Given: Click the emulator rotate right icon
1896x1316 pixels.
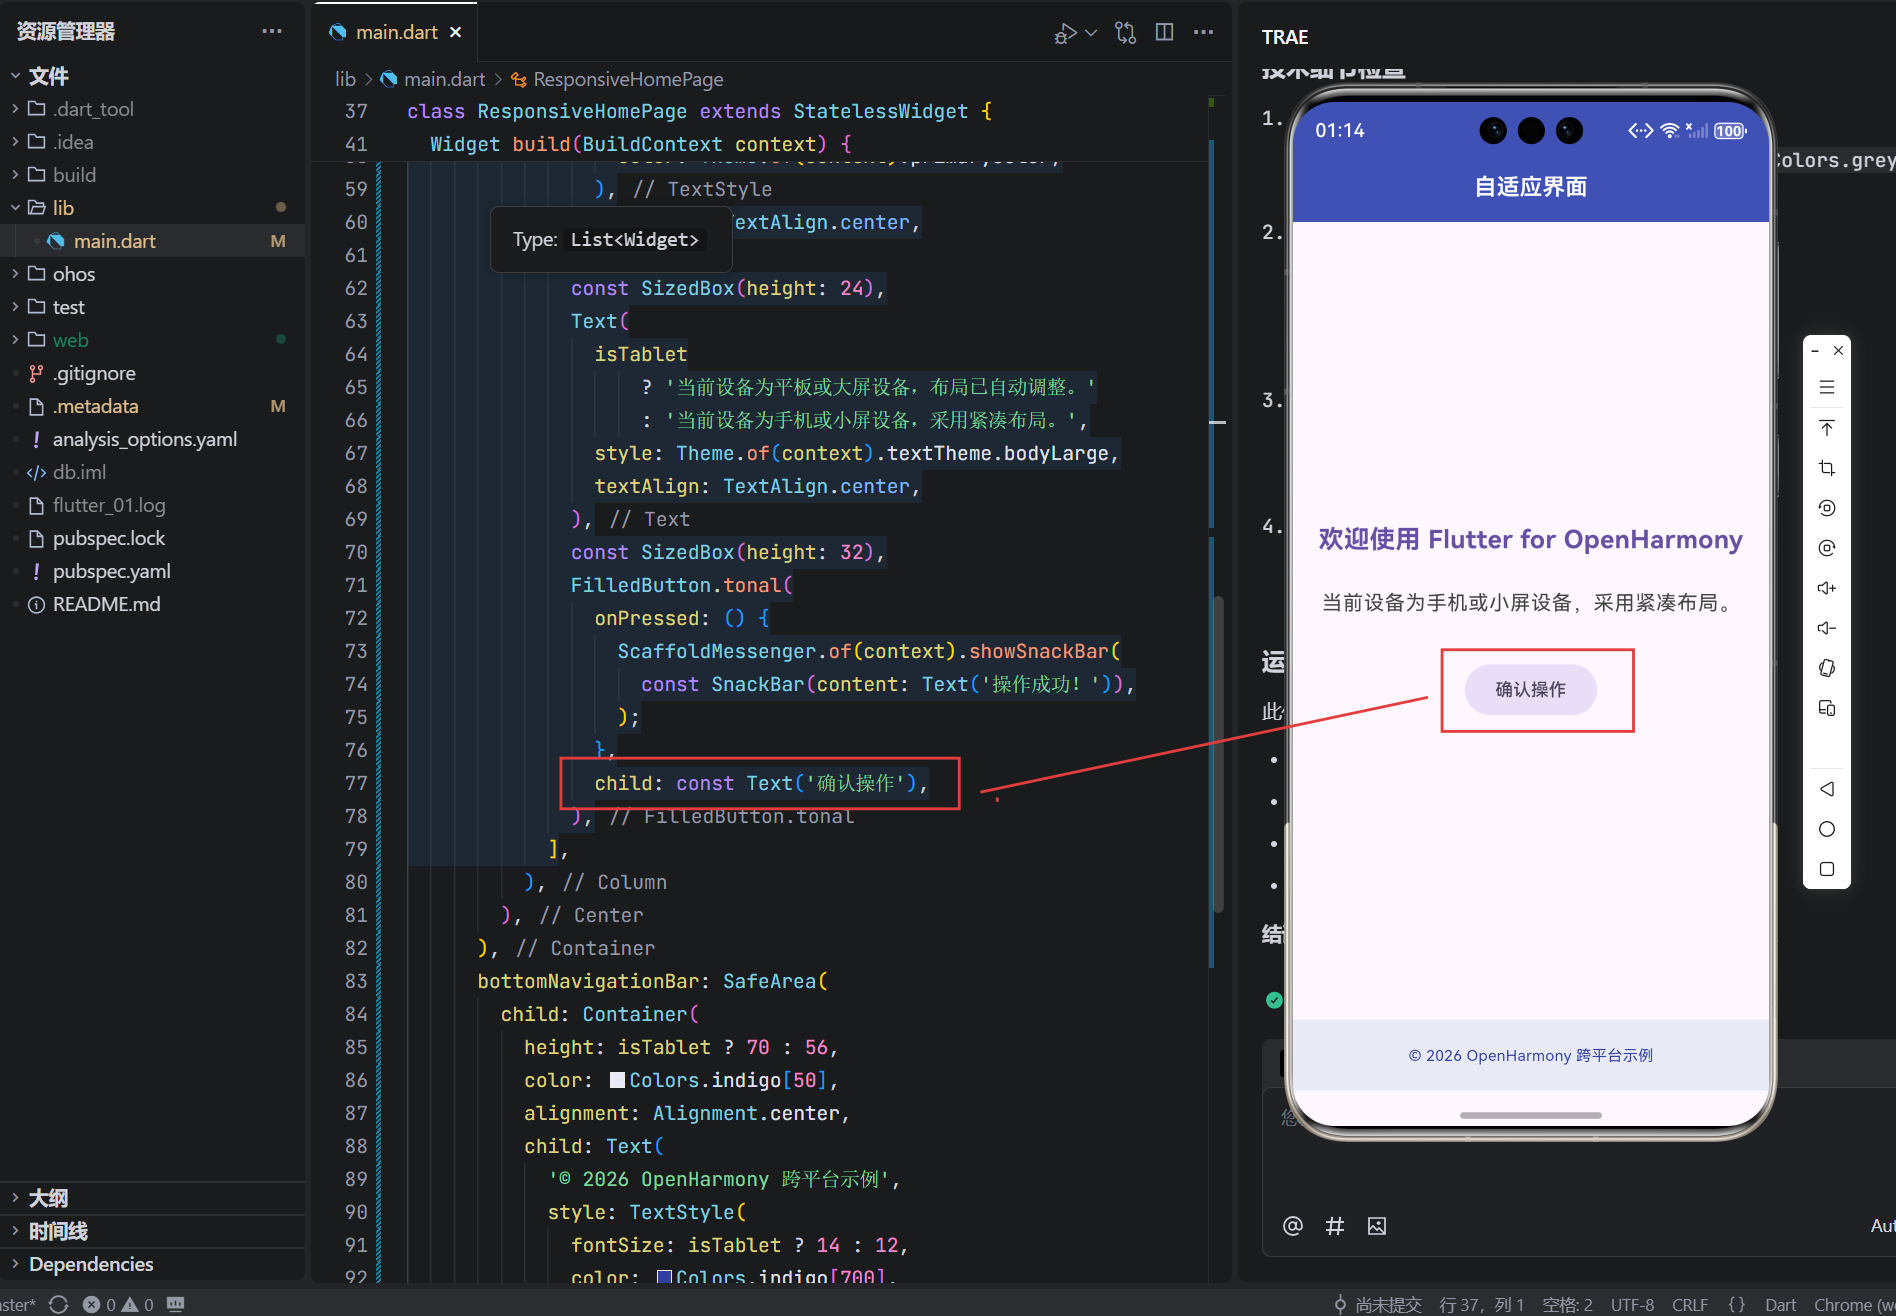Looking at the screenshot, I should 1826,548.
